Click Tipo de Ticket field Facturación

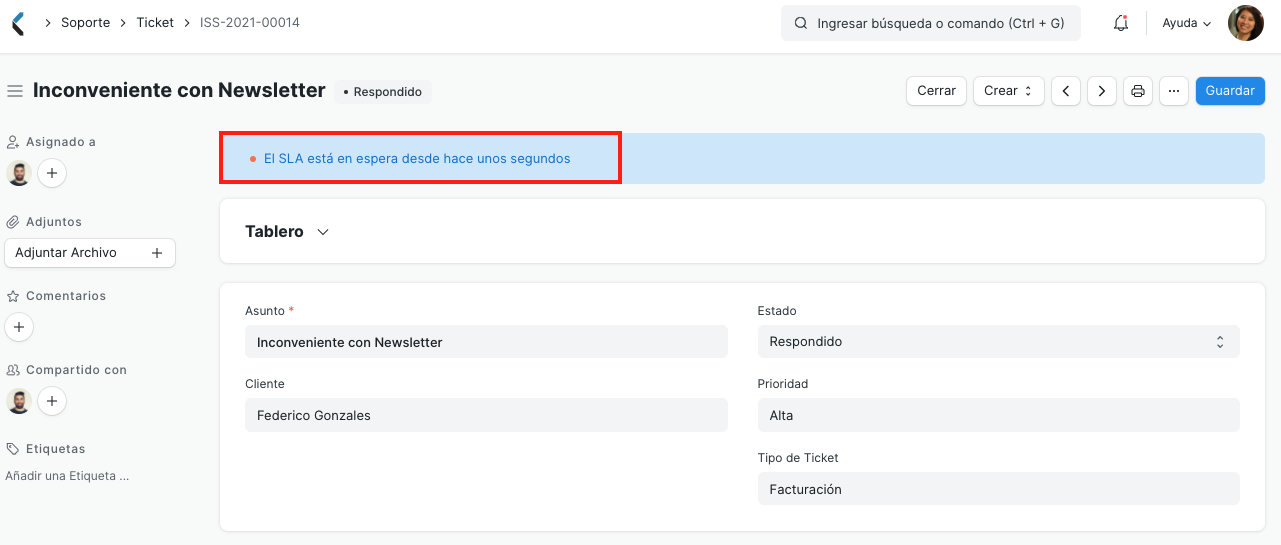pos(999,489)
